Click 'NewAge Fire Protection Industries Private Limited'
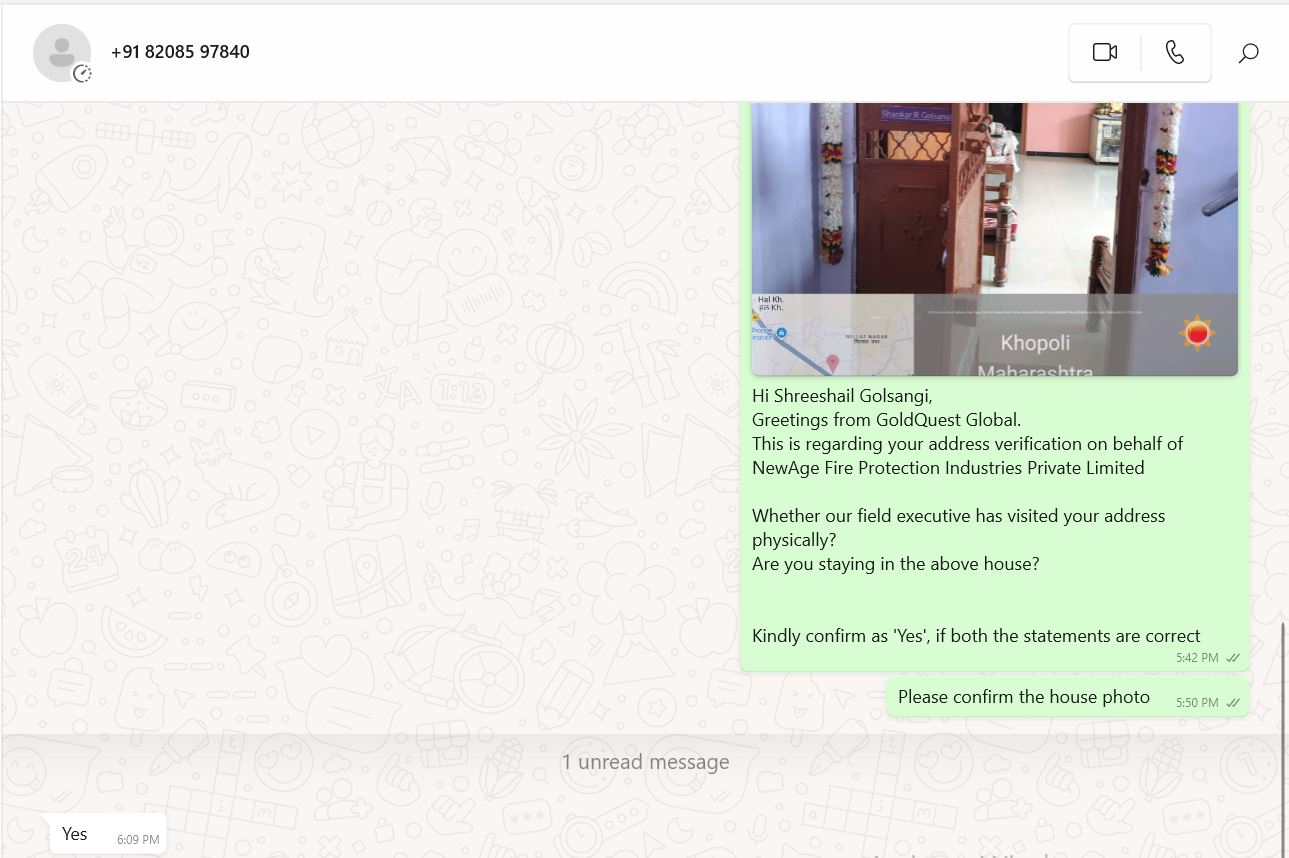 click(948, 468)
